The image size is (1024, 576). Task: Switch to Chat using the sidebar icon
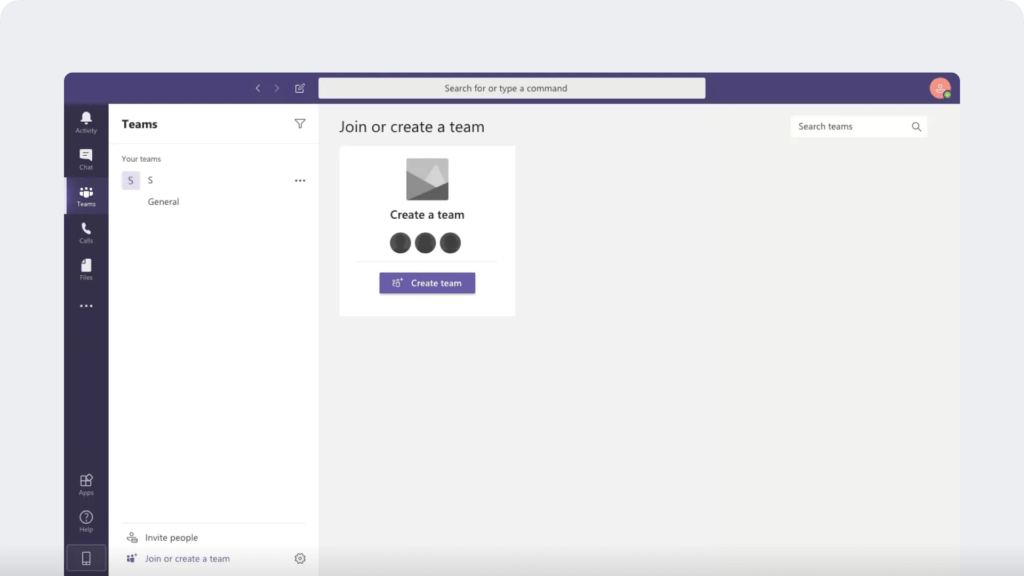[86, 157]
